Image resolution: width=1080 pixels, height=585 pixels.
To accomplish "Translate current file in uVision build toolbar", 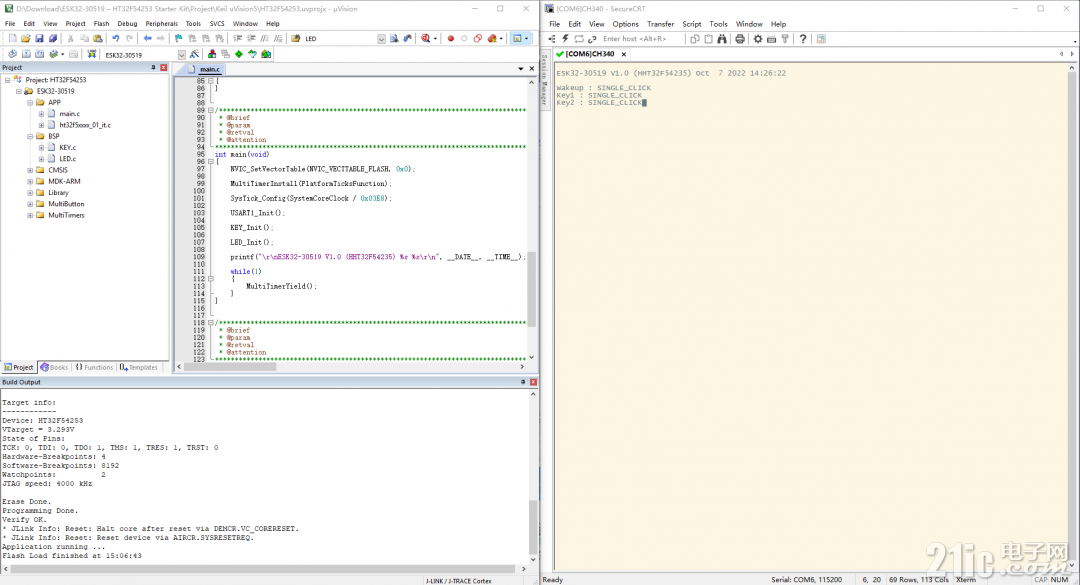I will [x=12, y=54].
